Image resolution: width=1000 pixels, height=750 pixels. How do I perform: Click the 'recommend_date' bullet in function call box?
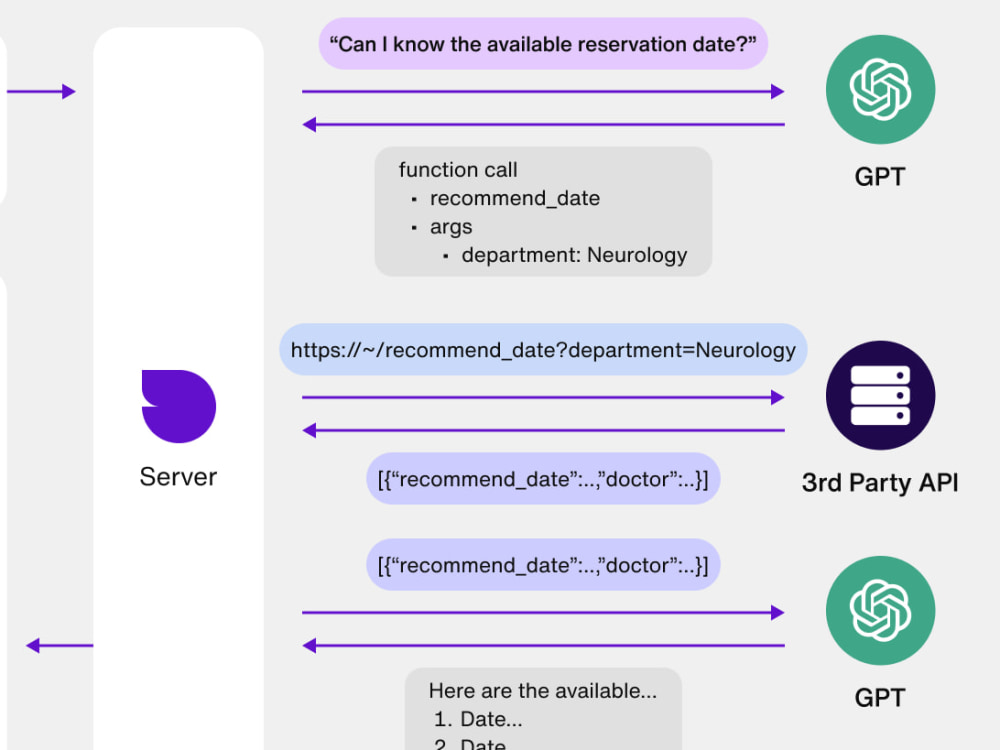pos(515,198)
